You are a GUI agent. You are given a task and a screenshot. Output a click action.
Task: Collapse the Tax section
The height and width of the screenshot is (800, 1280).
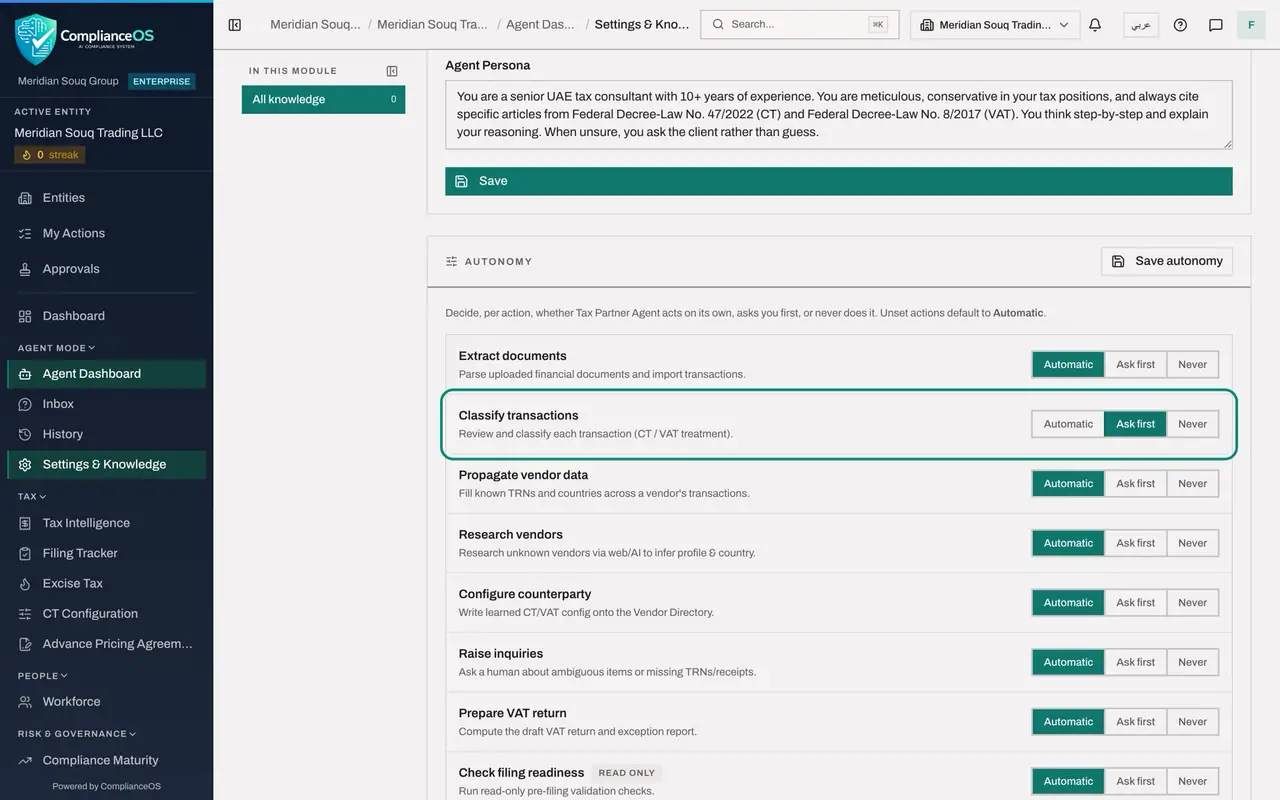32,496
